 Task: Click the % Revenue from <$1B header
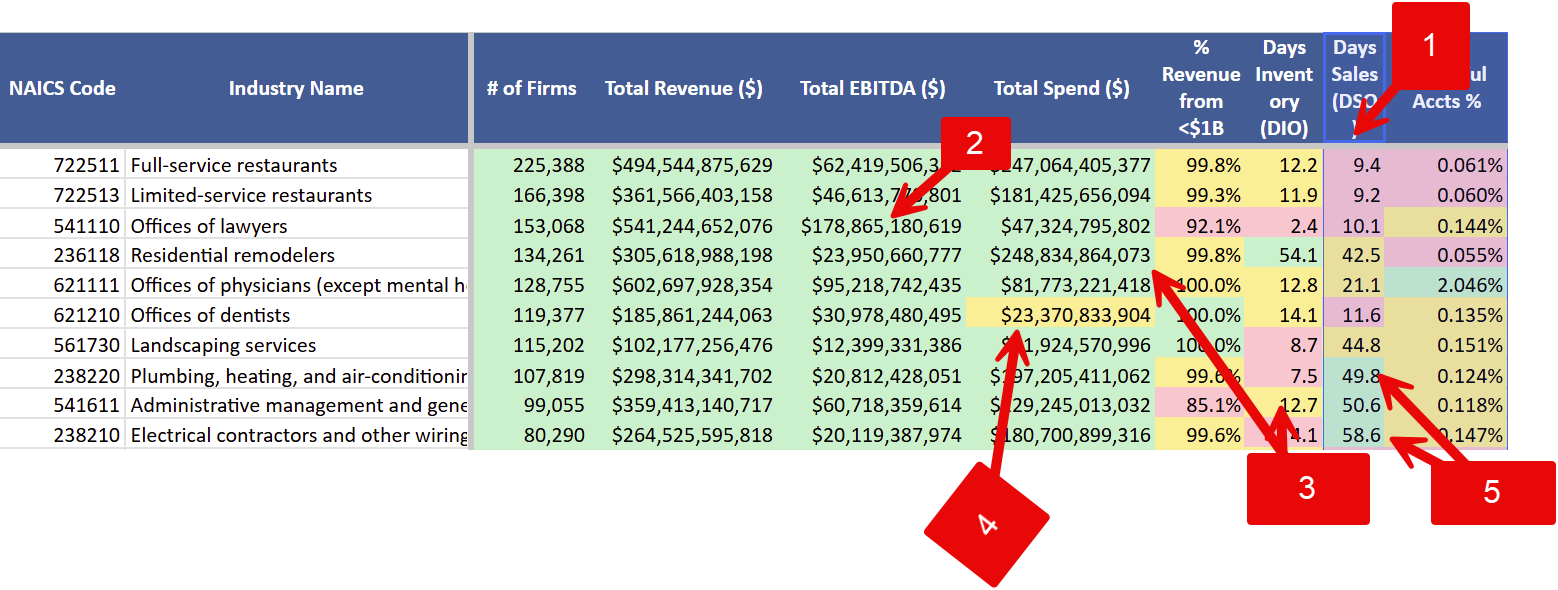pos(1201,88)
